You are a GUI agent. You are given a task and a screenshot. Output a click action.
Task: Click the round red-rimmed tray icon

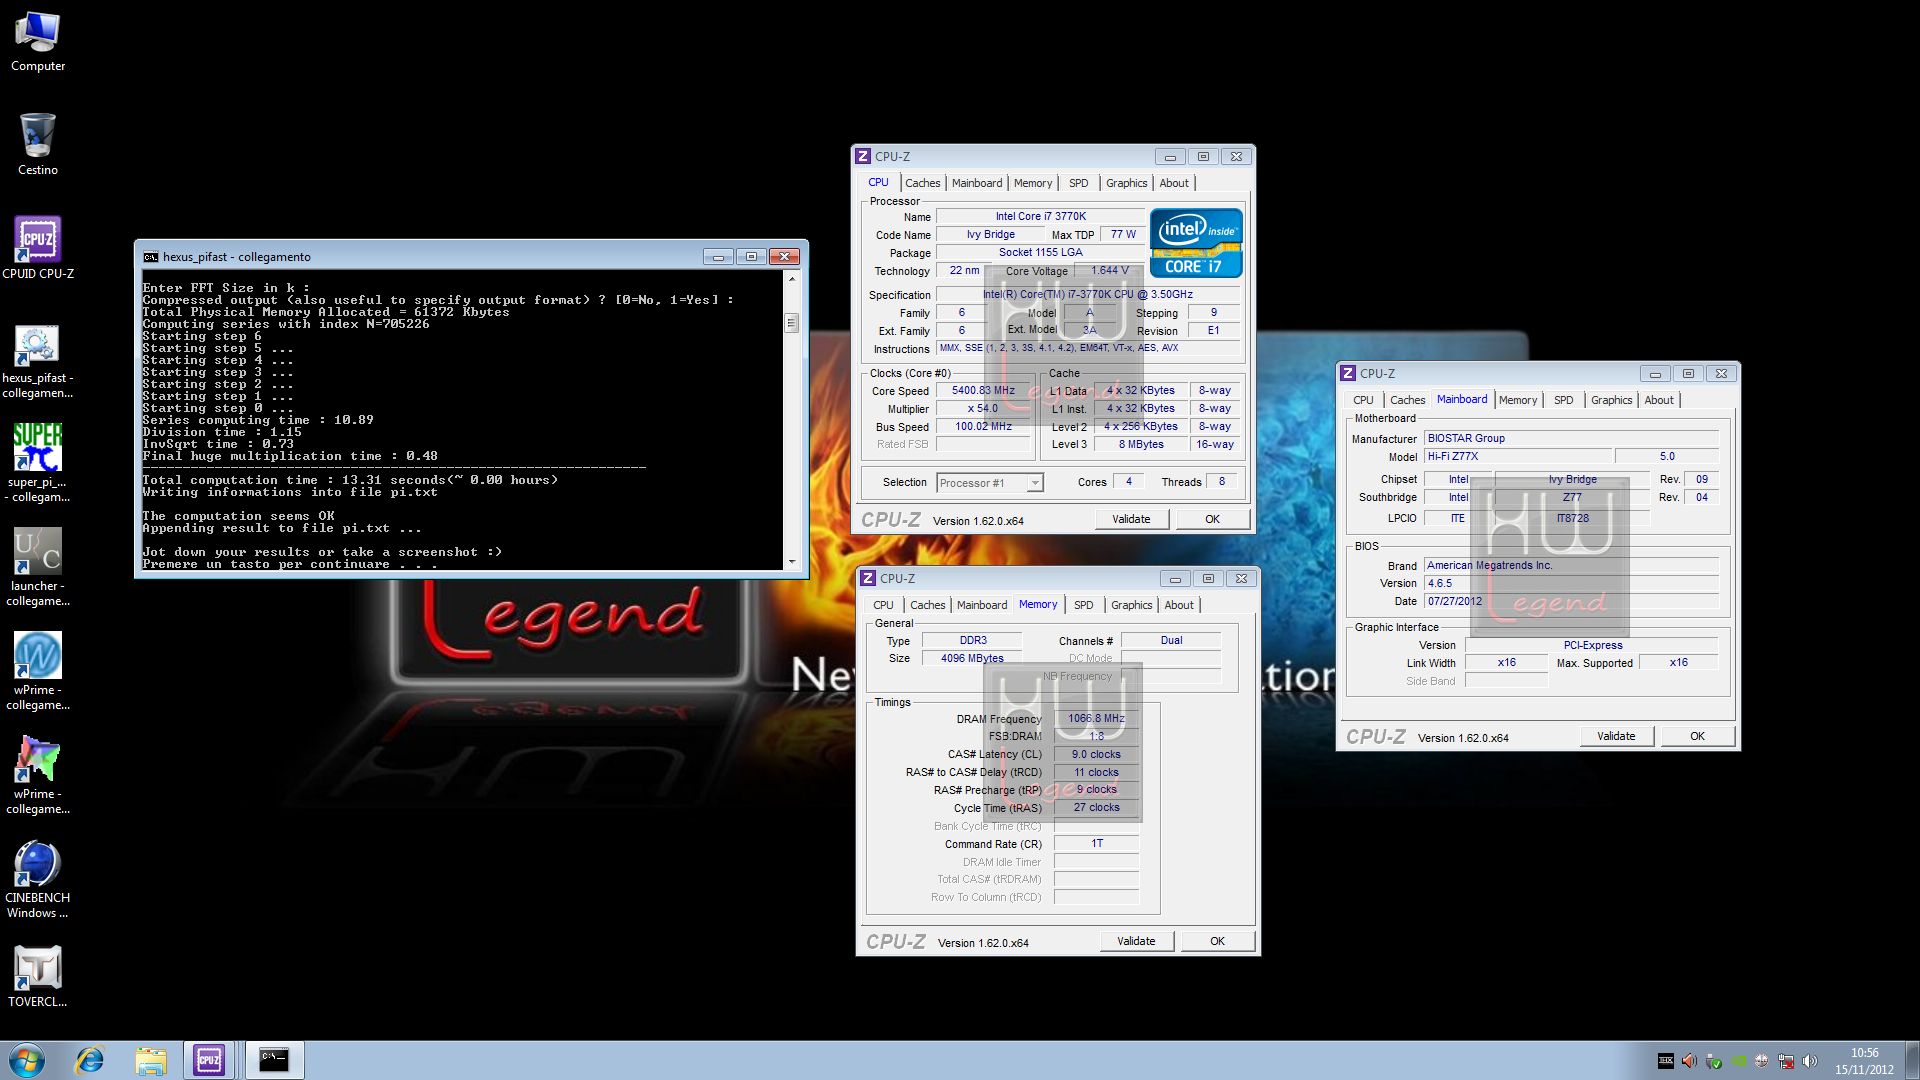click(1762, 1061)
